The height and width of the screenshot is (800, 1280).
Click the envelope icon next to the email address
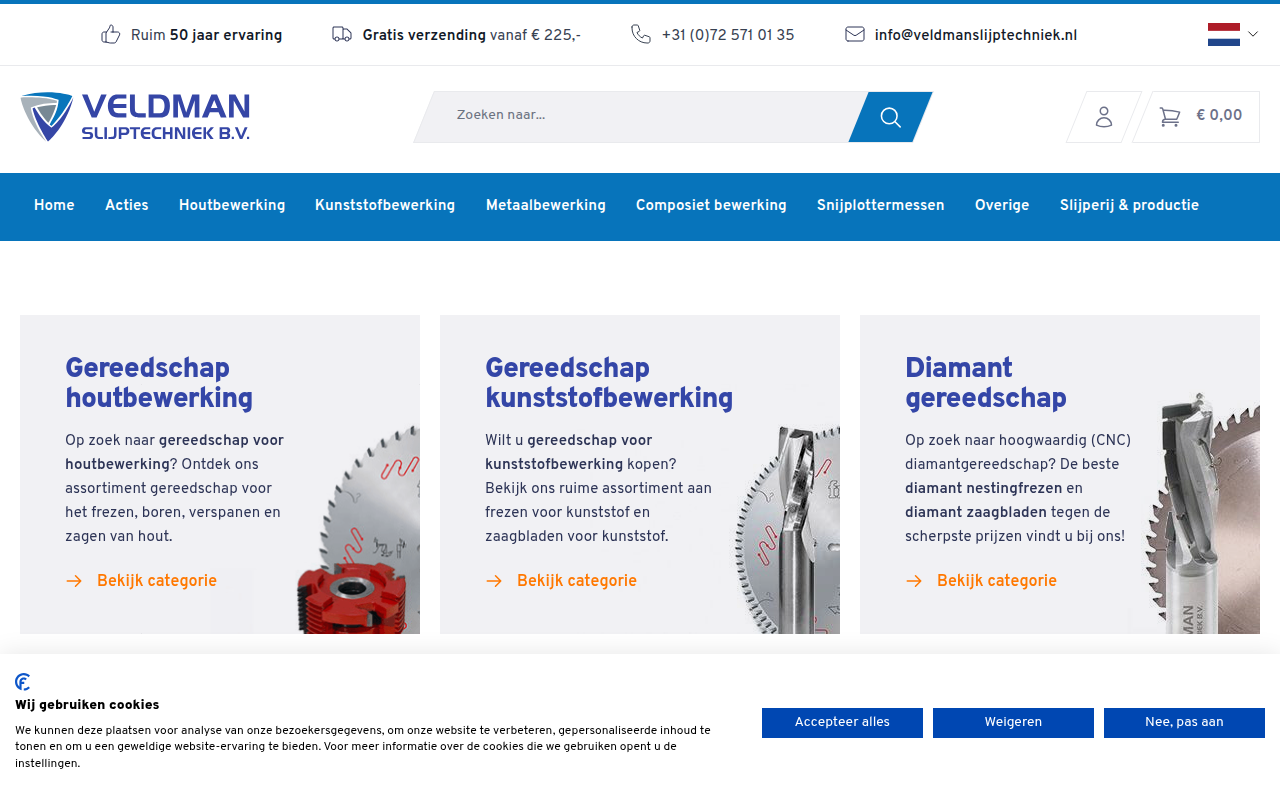coord(855,35)
